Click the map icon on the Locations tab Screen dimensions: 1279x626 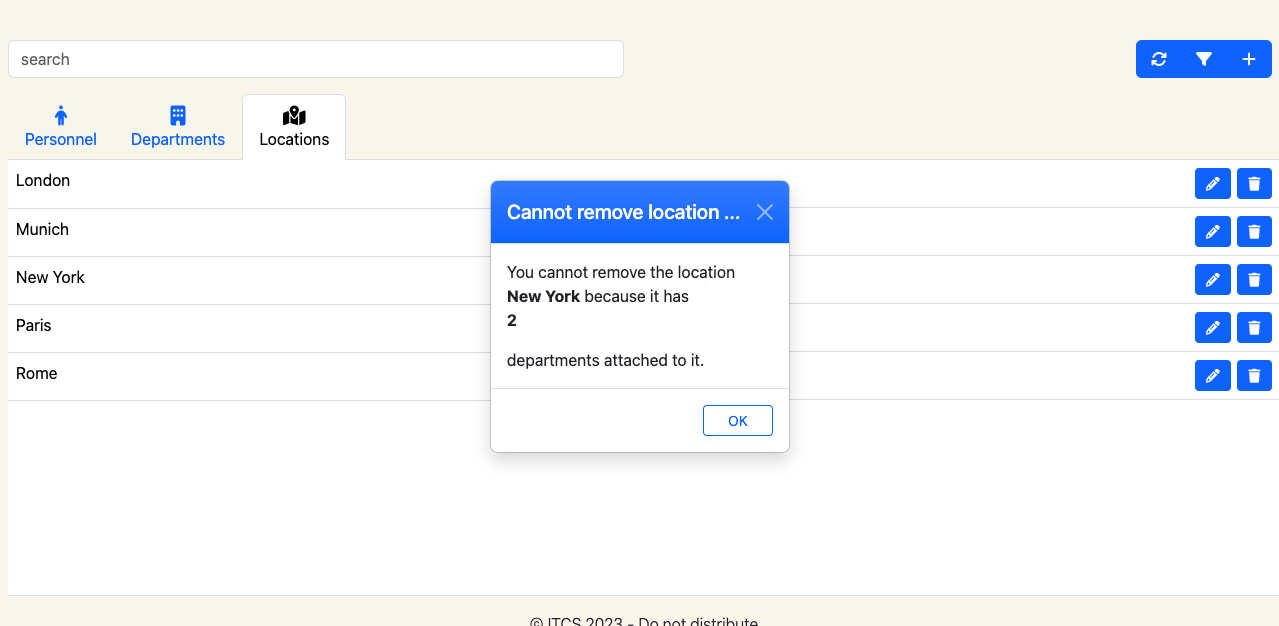(x=293, y=114)
